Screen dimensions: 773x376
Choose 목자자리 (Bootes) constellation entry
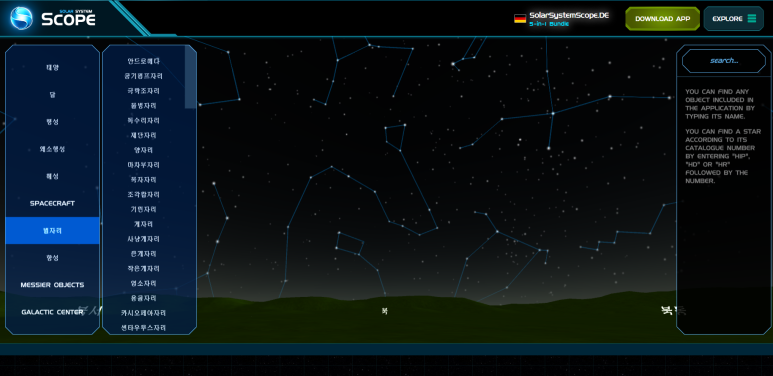143,179
